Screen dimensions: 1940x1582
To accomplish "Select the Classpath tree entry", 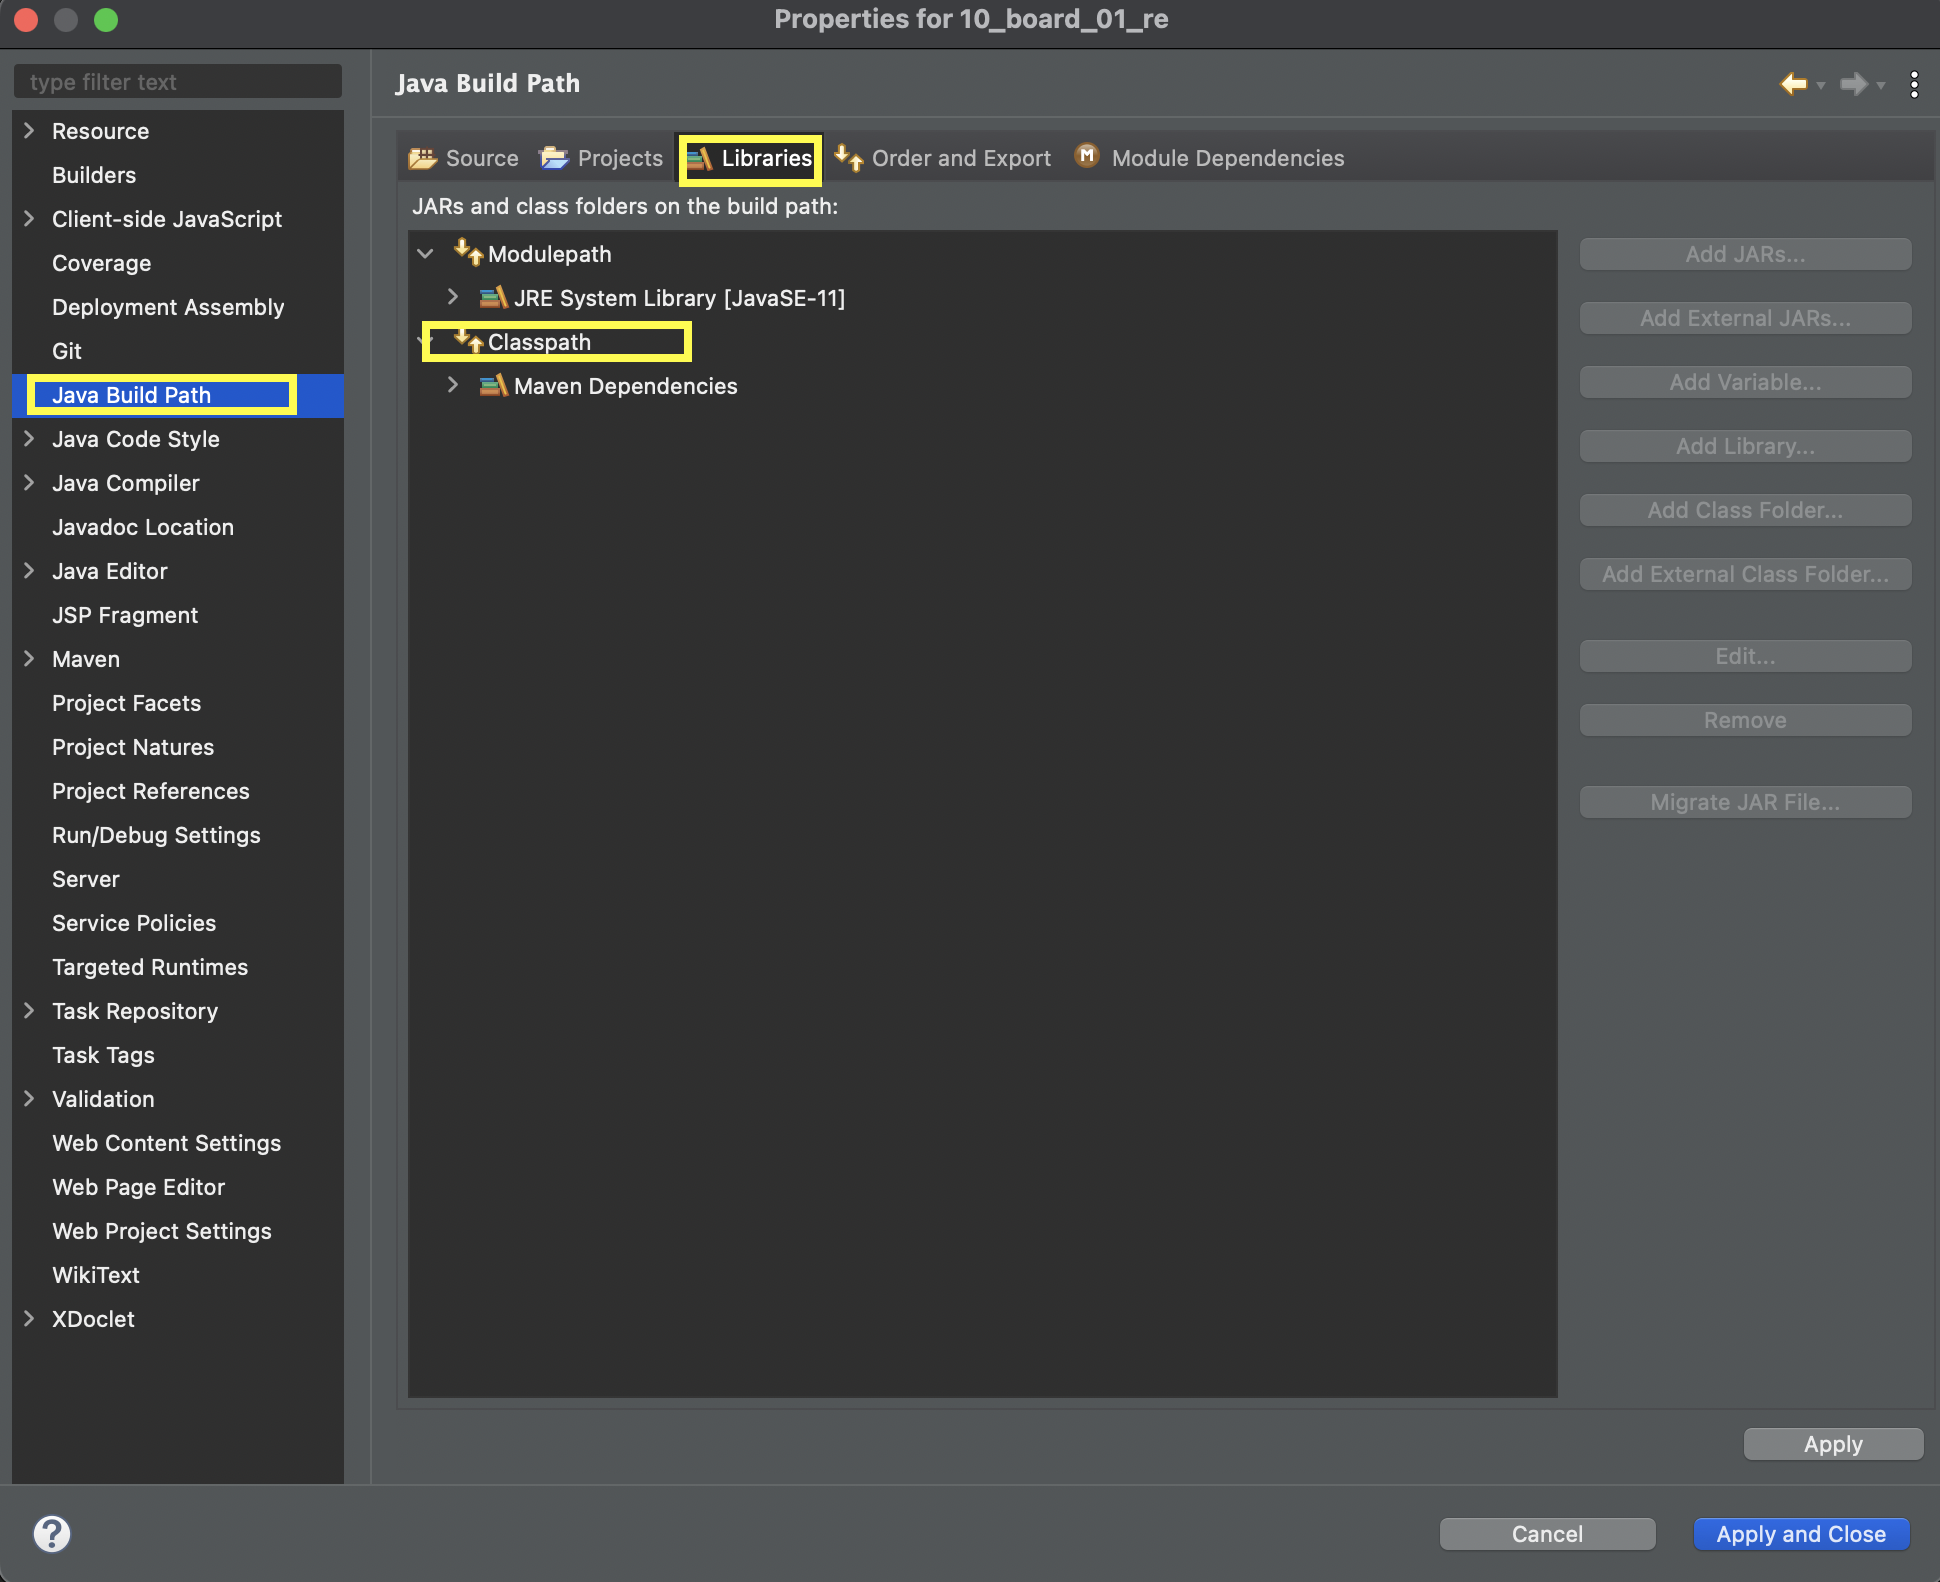I will pyautogui.click(x=539, y=342).
